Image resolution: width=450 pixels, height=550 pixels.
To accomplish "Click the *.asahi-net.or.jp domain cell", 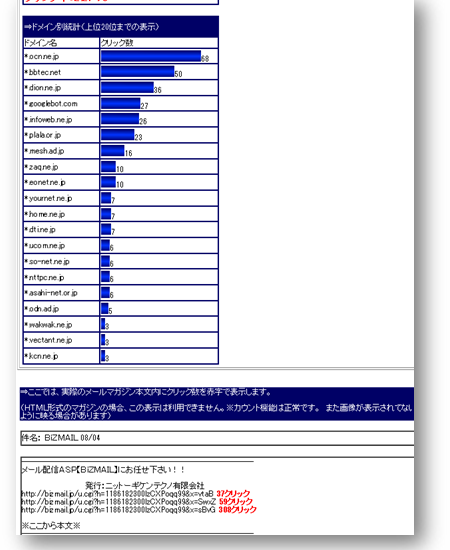I will (61, 293).
